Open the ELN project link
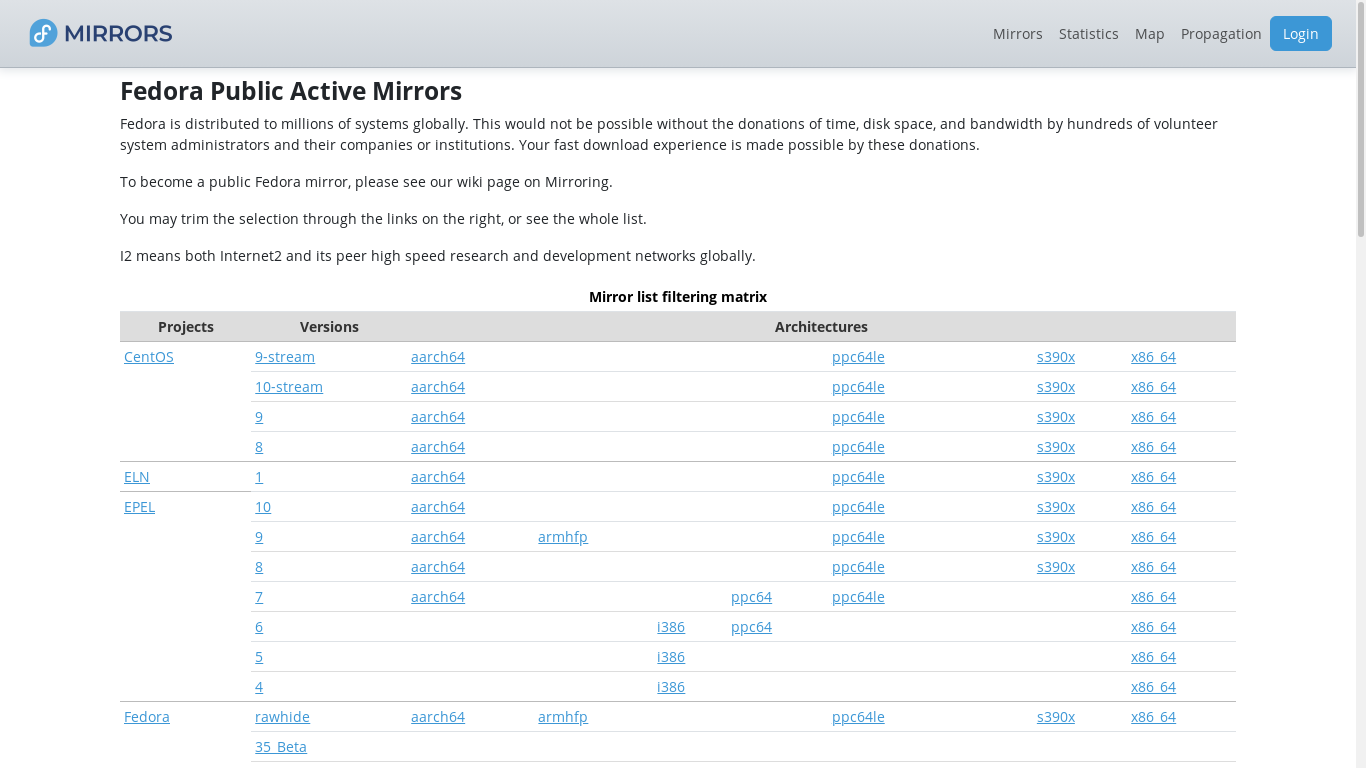Viewport: 1366px width, 768px height. 137,477
